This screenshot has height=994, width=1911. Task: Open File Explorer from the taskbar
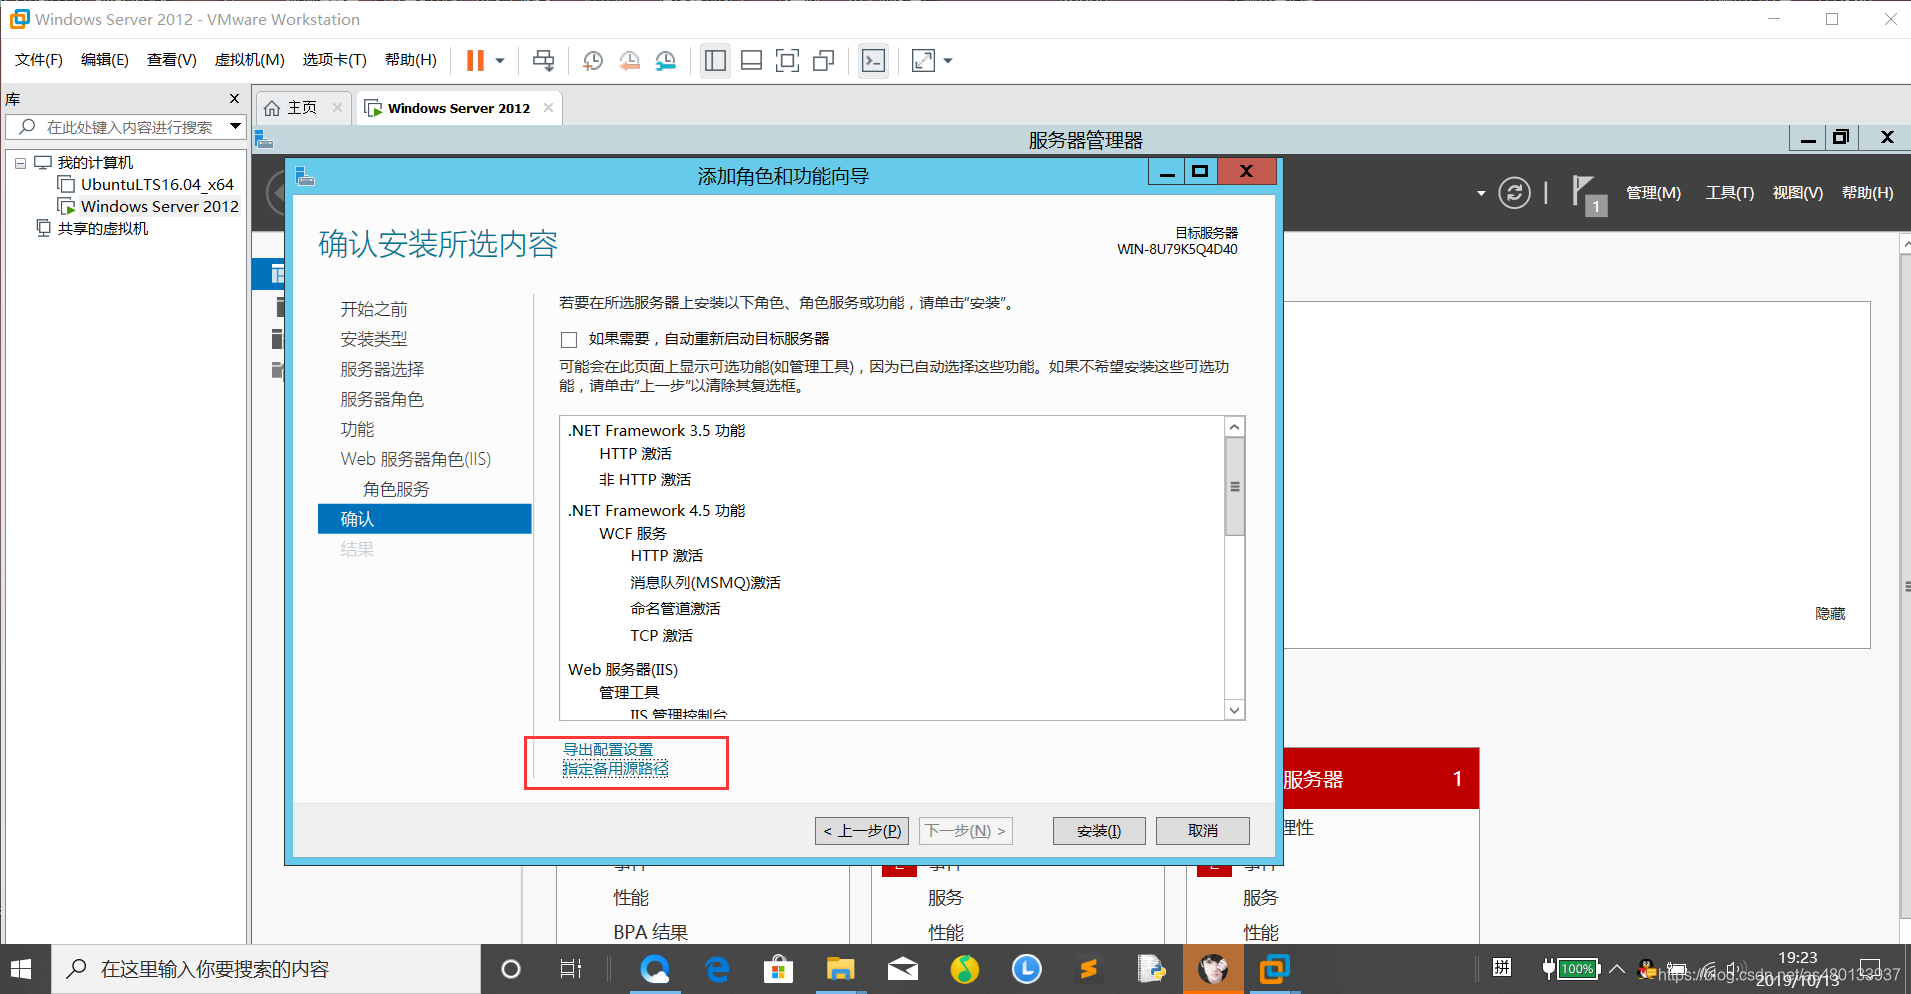point(840,969)
